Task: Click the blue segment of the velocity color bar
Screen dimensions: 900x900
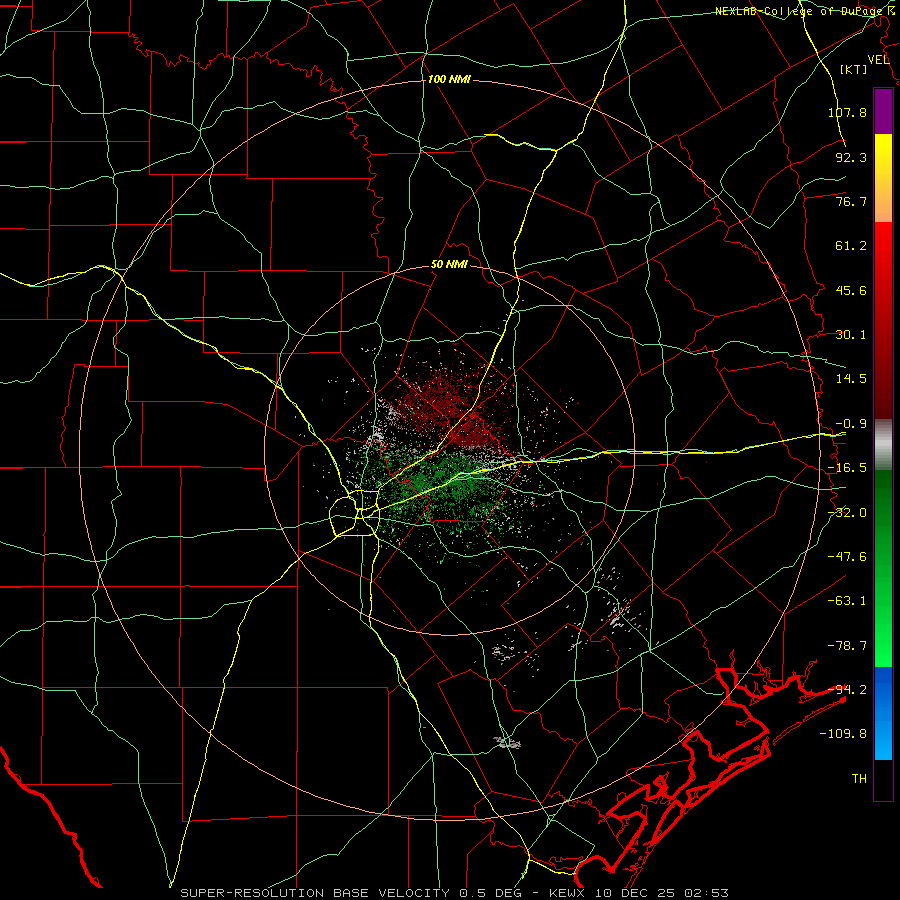Action: pyautogui.click(x=883, y=713)
